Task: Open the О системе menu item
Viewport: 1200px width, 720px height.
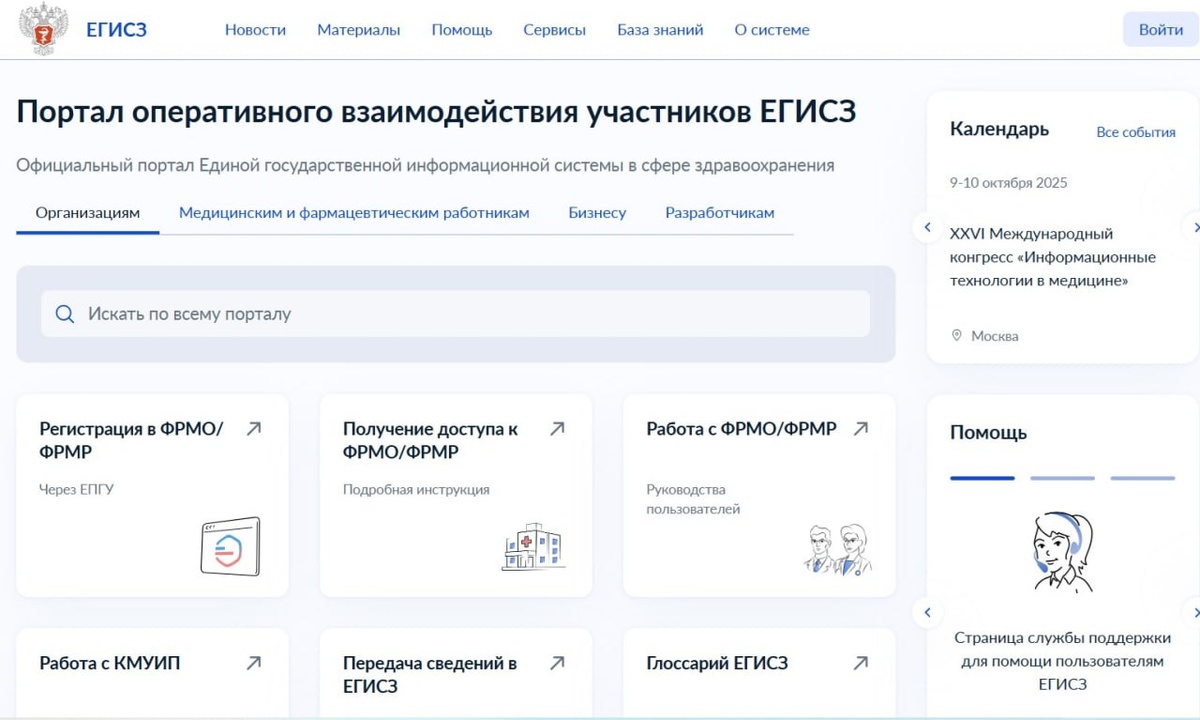Action: click(772, 30)
